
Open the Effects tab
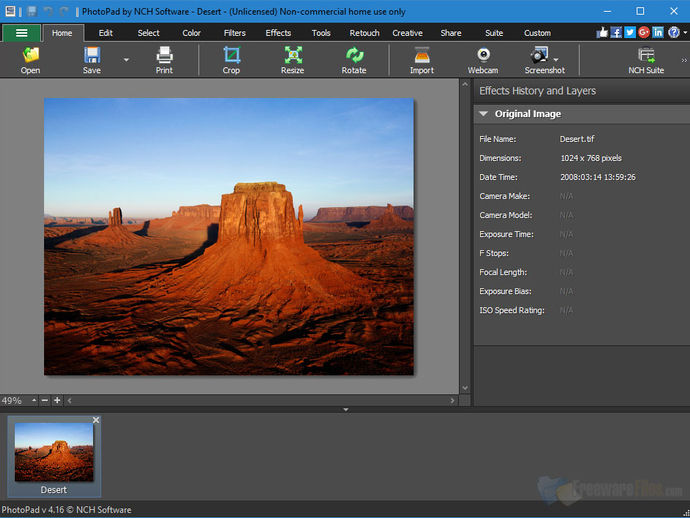coord(278,33)
